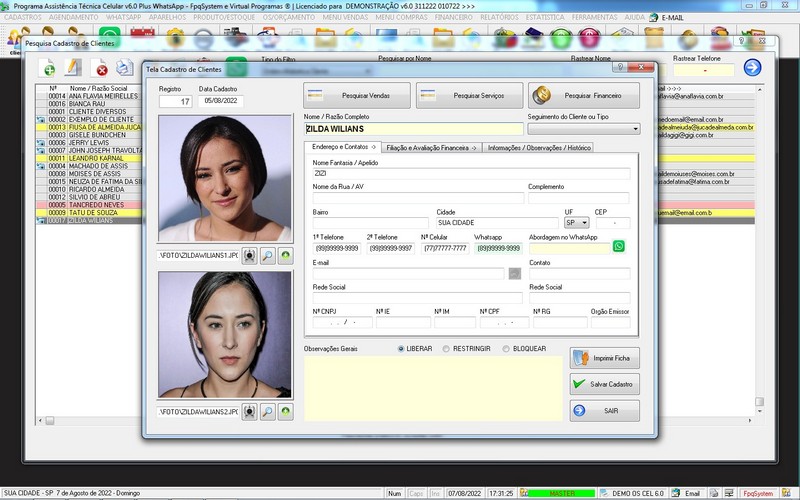Click magnifier icon beside ZILDAWILIANS2 photo path
Image resolution: width=800 pixels, height=500 pixels.
pyautogui.click(x=267, y=412)
